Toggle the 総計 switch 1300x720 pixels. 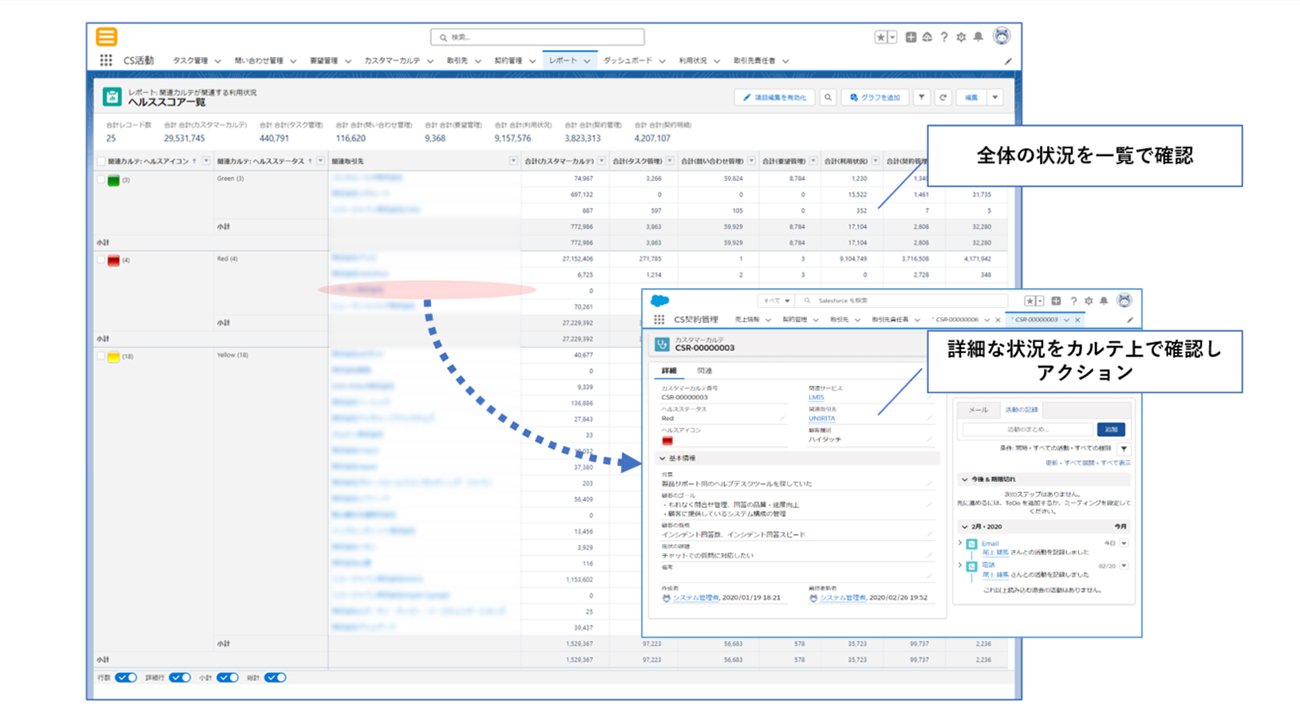click(275, 677)
